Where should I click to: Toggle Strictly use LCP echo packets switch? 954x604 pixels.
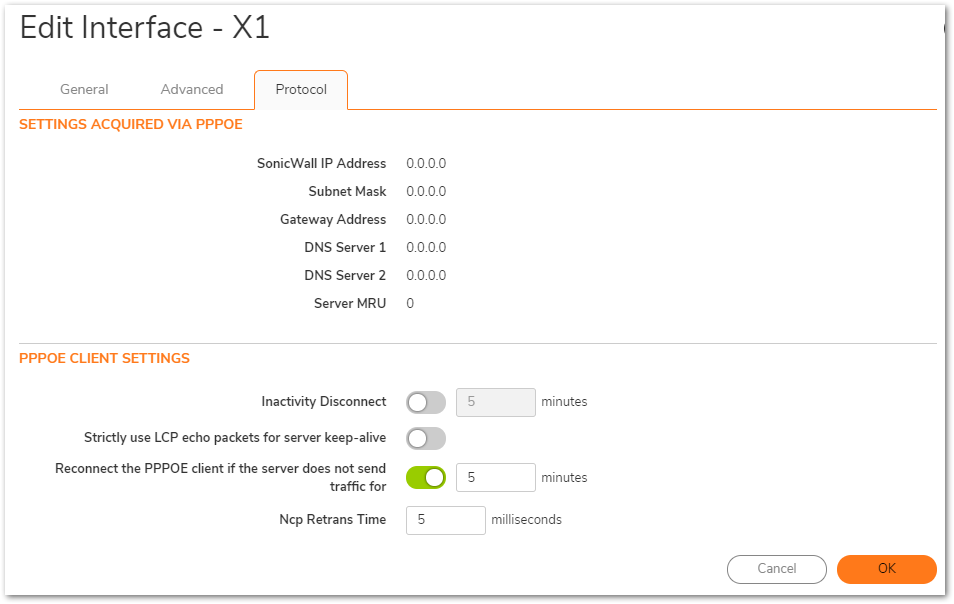coord(426,438)
